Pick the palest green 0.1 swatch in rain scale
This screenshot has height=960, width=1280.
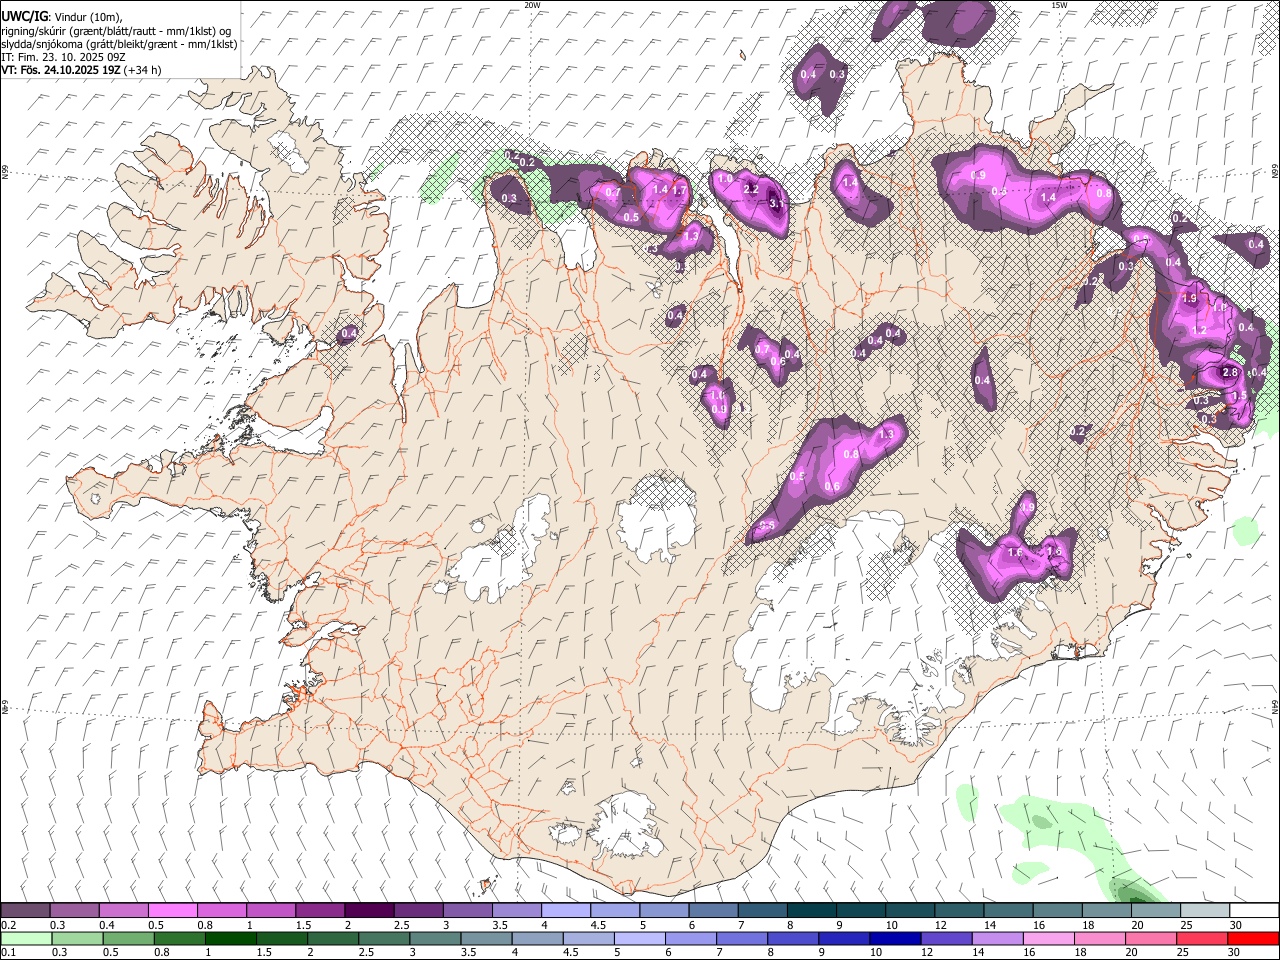point(26,938)
